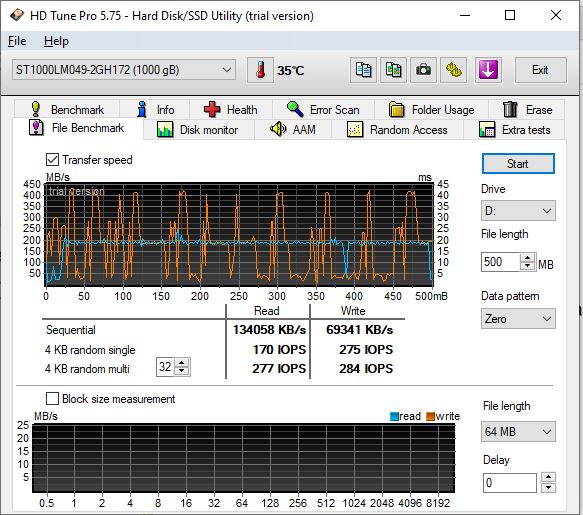Open the Health tab with red cross

tap(231, 110)
